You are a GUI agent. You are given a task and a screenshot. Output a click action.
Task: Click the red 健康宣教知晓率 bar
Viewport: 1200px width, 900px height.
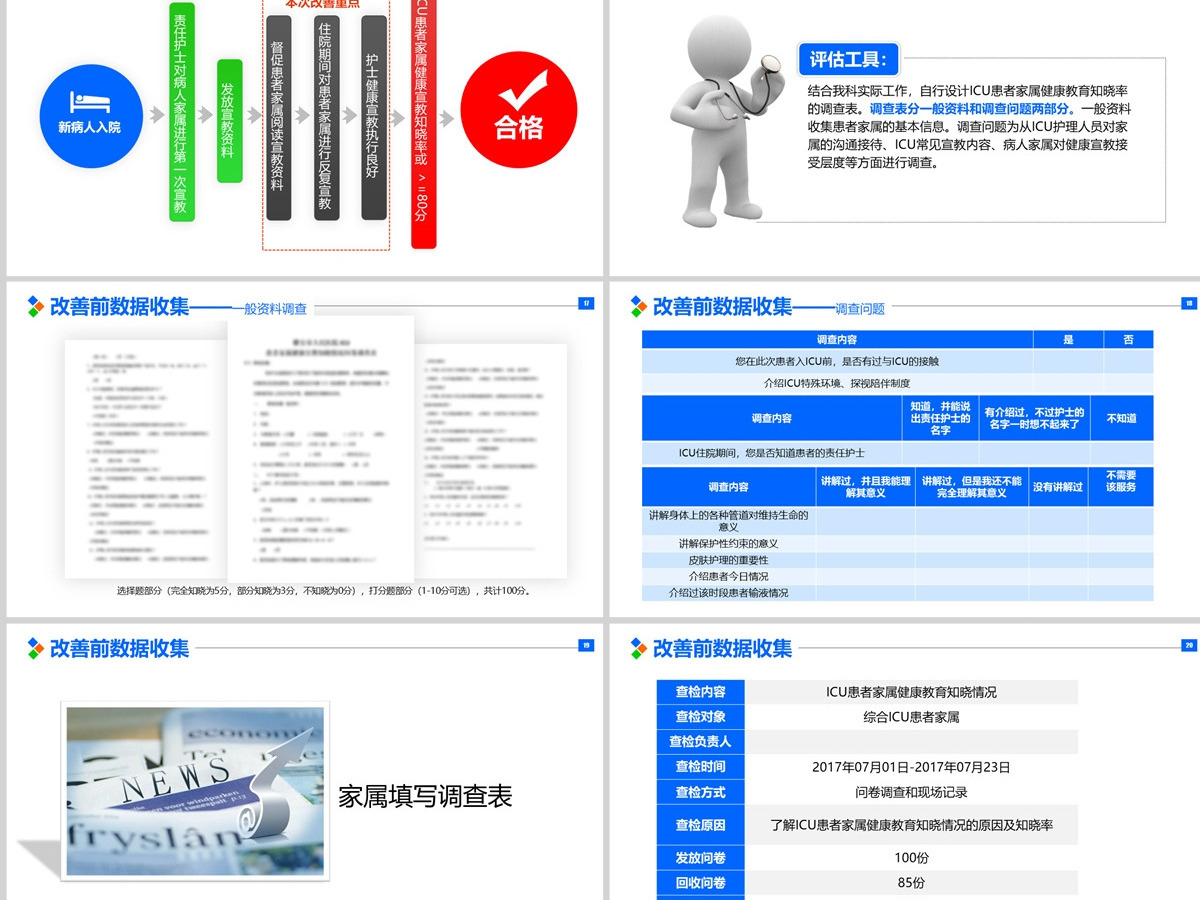pyautogui.click(x=424, y=124)
